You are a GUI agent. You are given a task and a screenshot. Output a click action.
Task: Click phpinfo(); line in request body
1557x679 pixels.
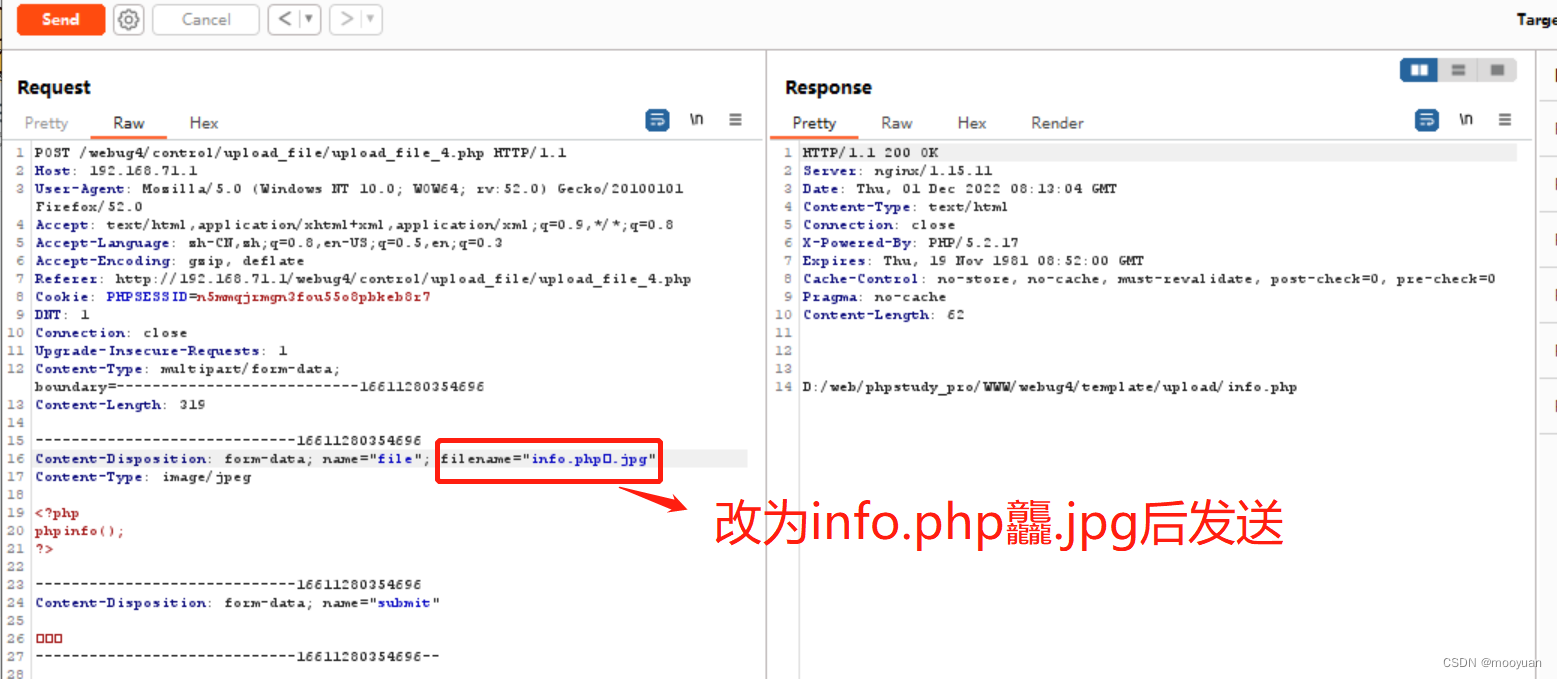coord(80,531)
